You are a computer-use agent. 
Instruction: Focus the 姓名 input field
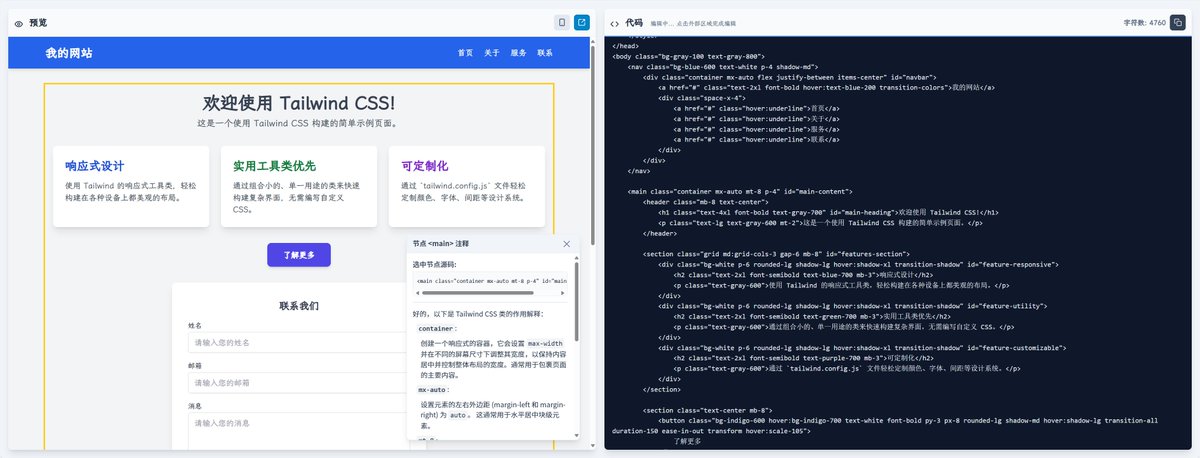[298, 343]
